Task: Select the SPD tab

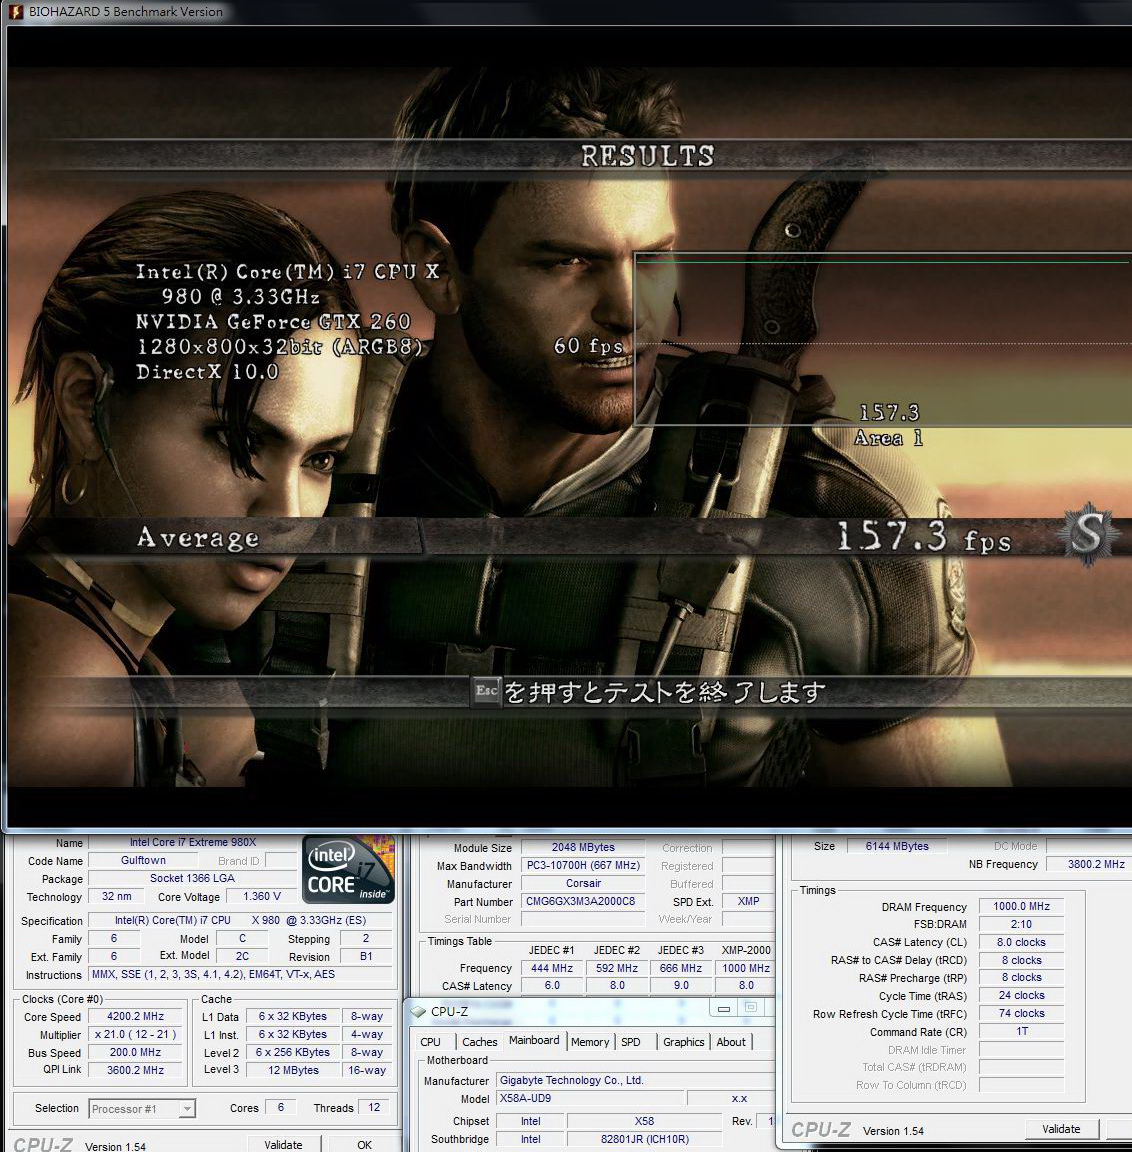Action: [x=631, y=1042]
